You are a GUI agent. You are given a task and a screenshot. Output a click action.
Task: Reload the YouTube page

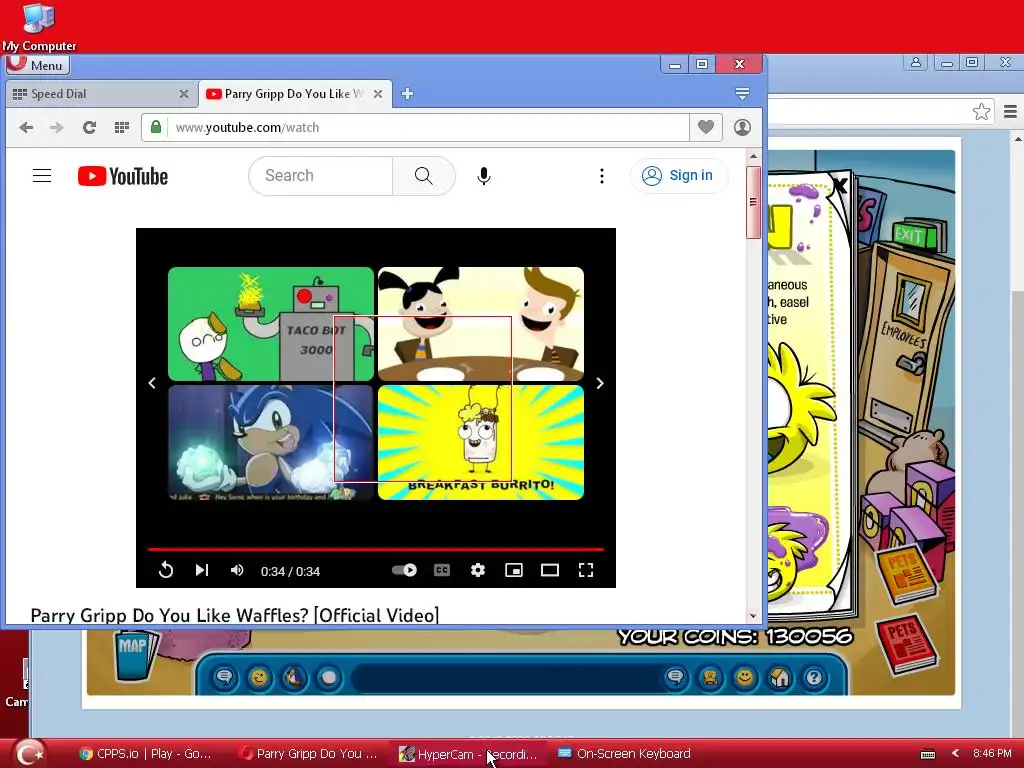[x=89, y=127]
